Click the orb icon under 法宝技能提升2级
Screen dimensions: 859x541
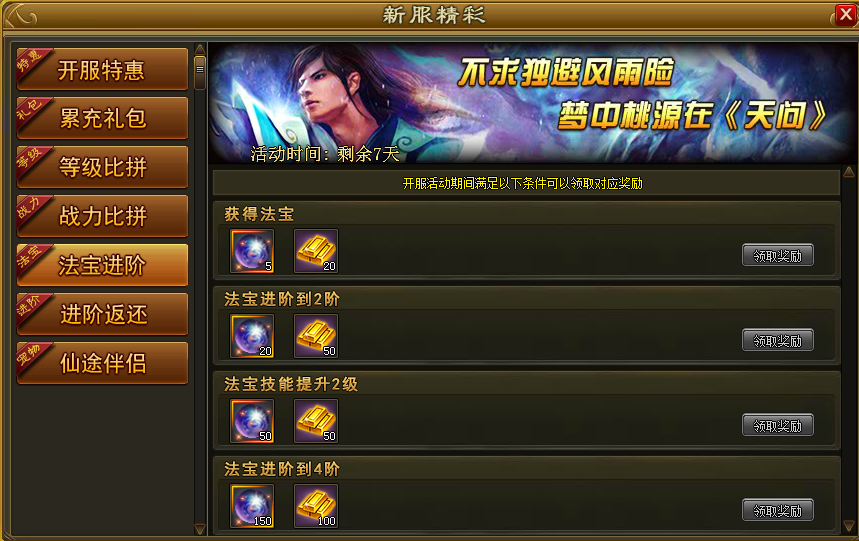252,421
